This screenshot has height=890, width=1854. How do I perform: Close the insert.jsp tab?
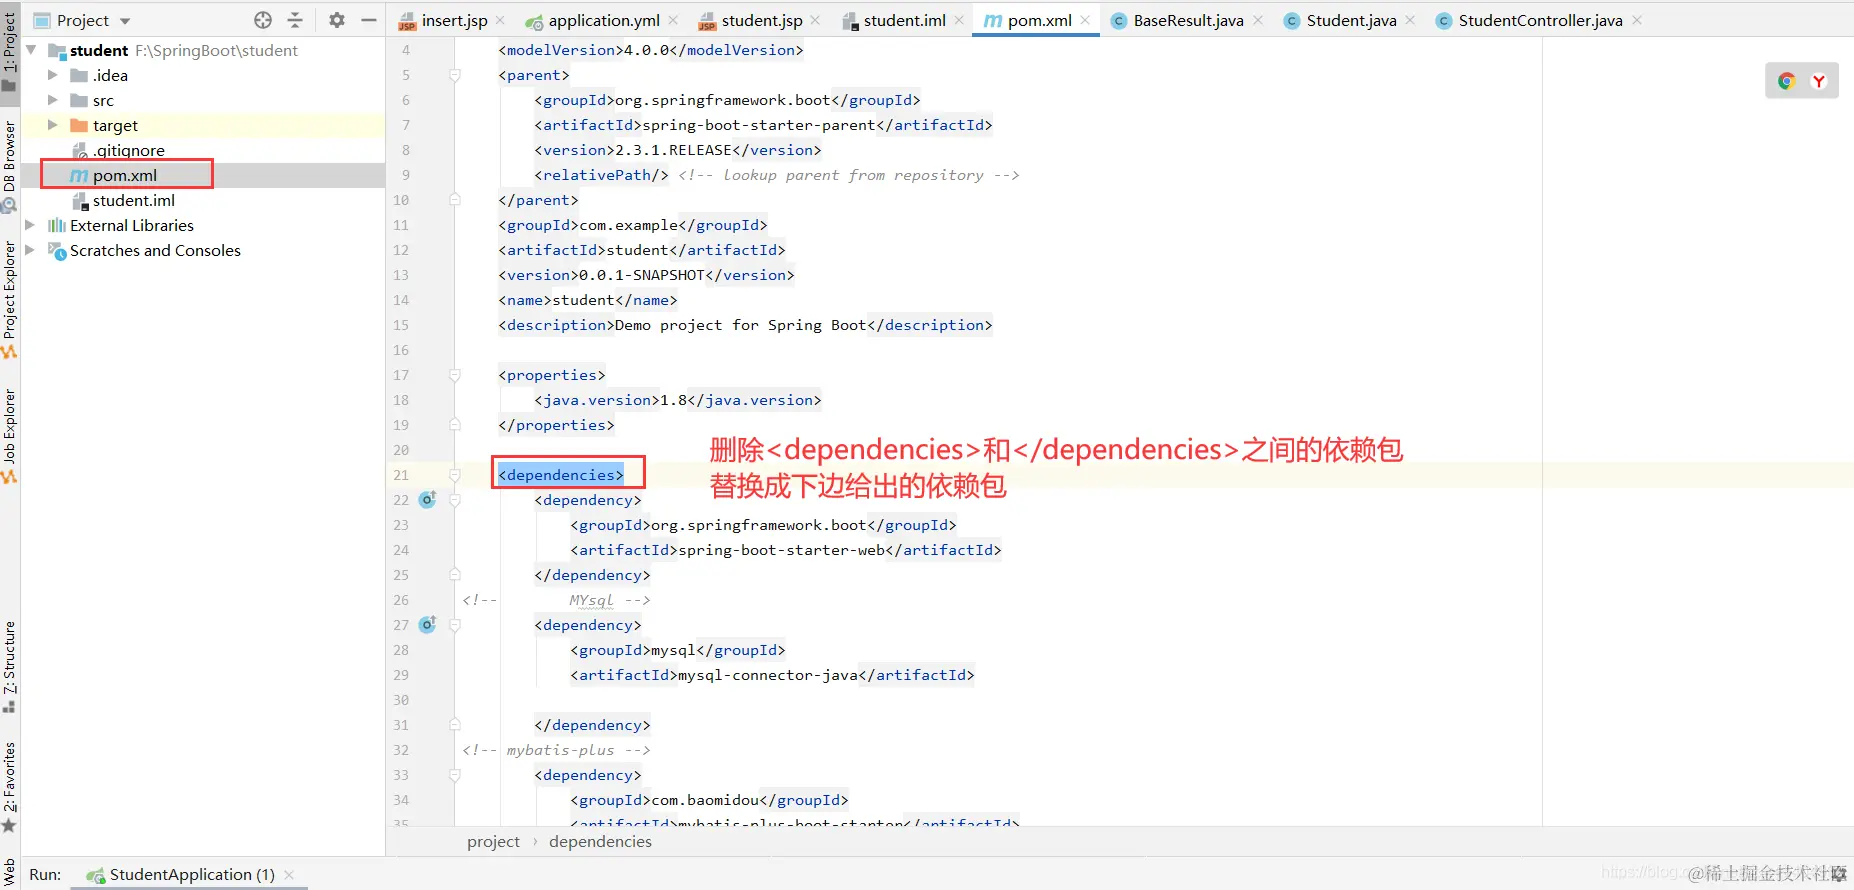pos(500,20)
